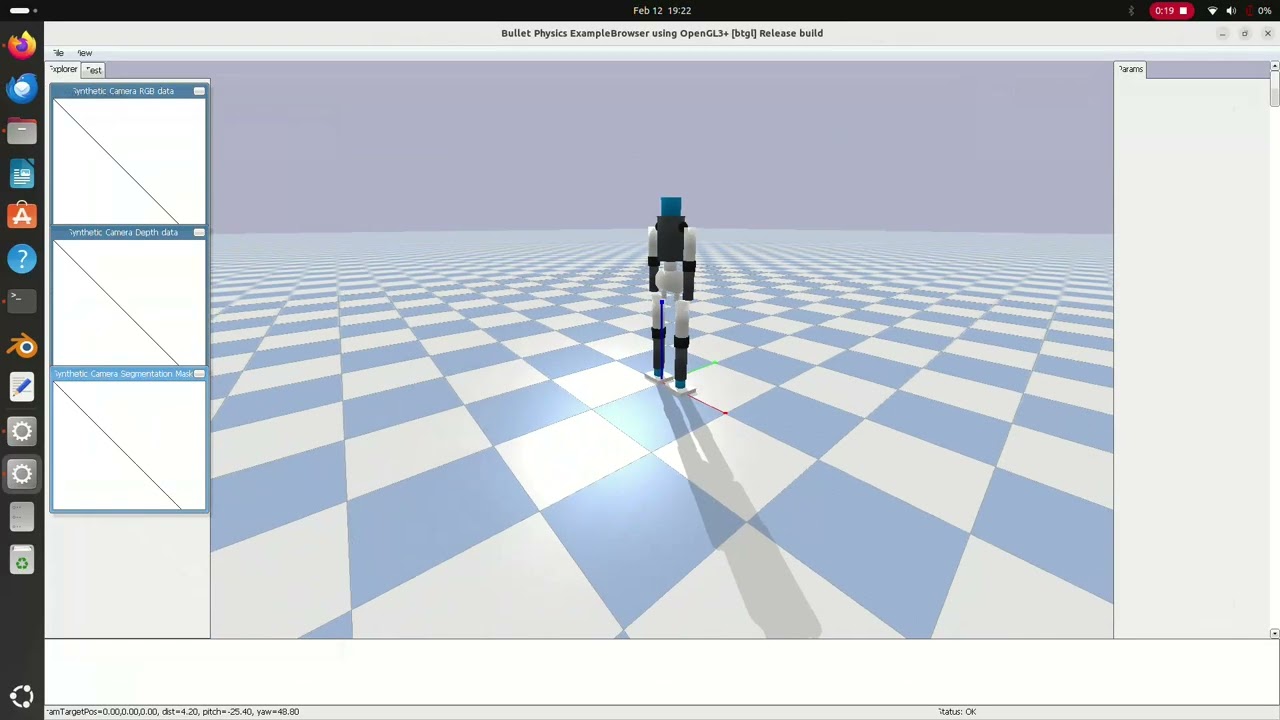Click the Synthetic Camera Depth data title bar
This screenshot has width=1280, height=720.
click(129, 232)
